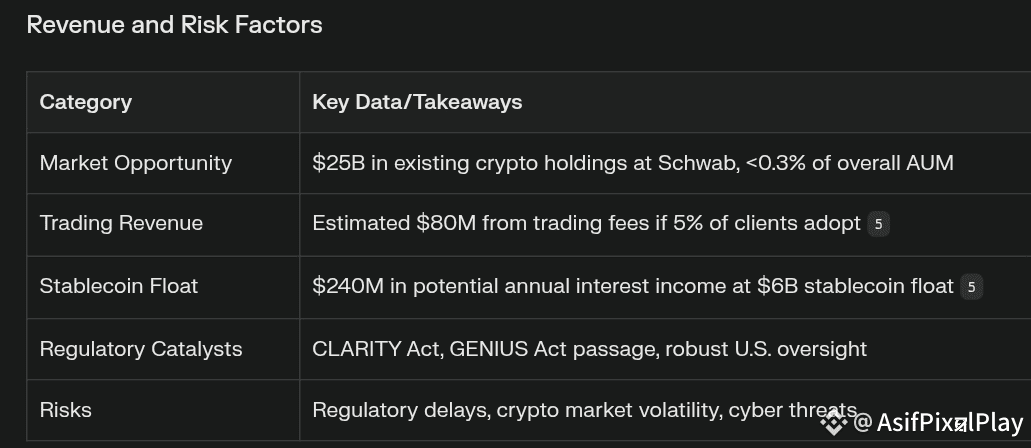Open the @AsifPixelPlay watermark handle
This screenshot has width=1031, height=448.
click(x=938, y=422)
